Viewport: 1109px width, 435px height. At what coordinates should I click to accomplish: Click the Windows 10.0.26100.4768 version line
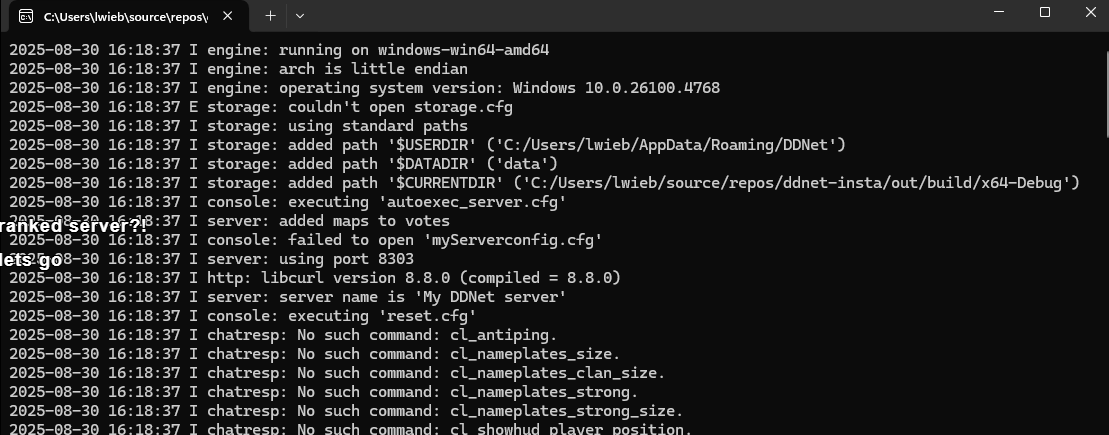[364, 88]
